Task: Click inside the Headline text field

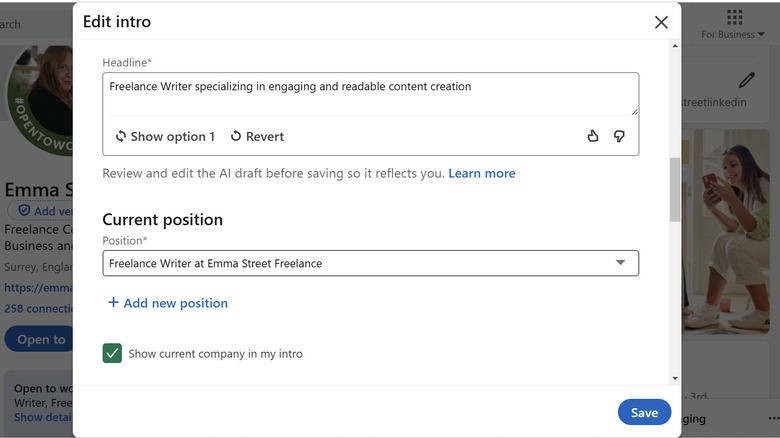Action: coord(370,94)
